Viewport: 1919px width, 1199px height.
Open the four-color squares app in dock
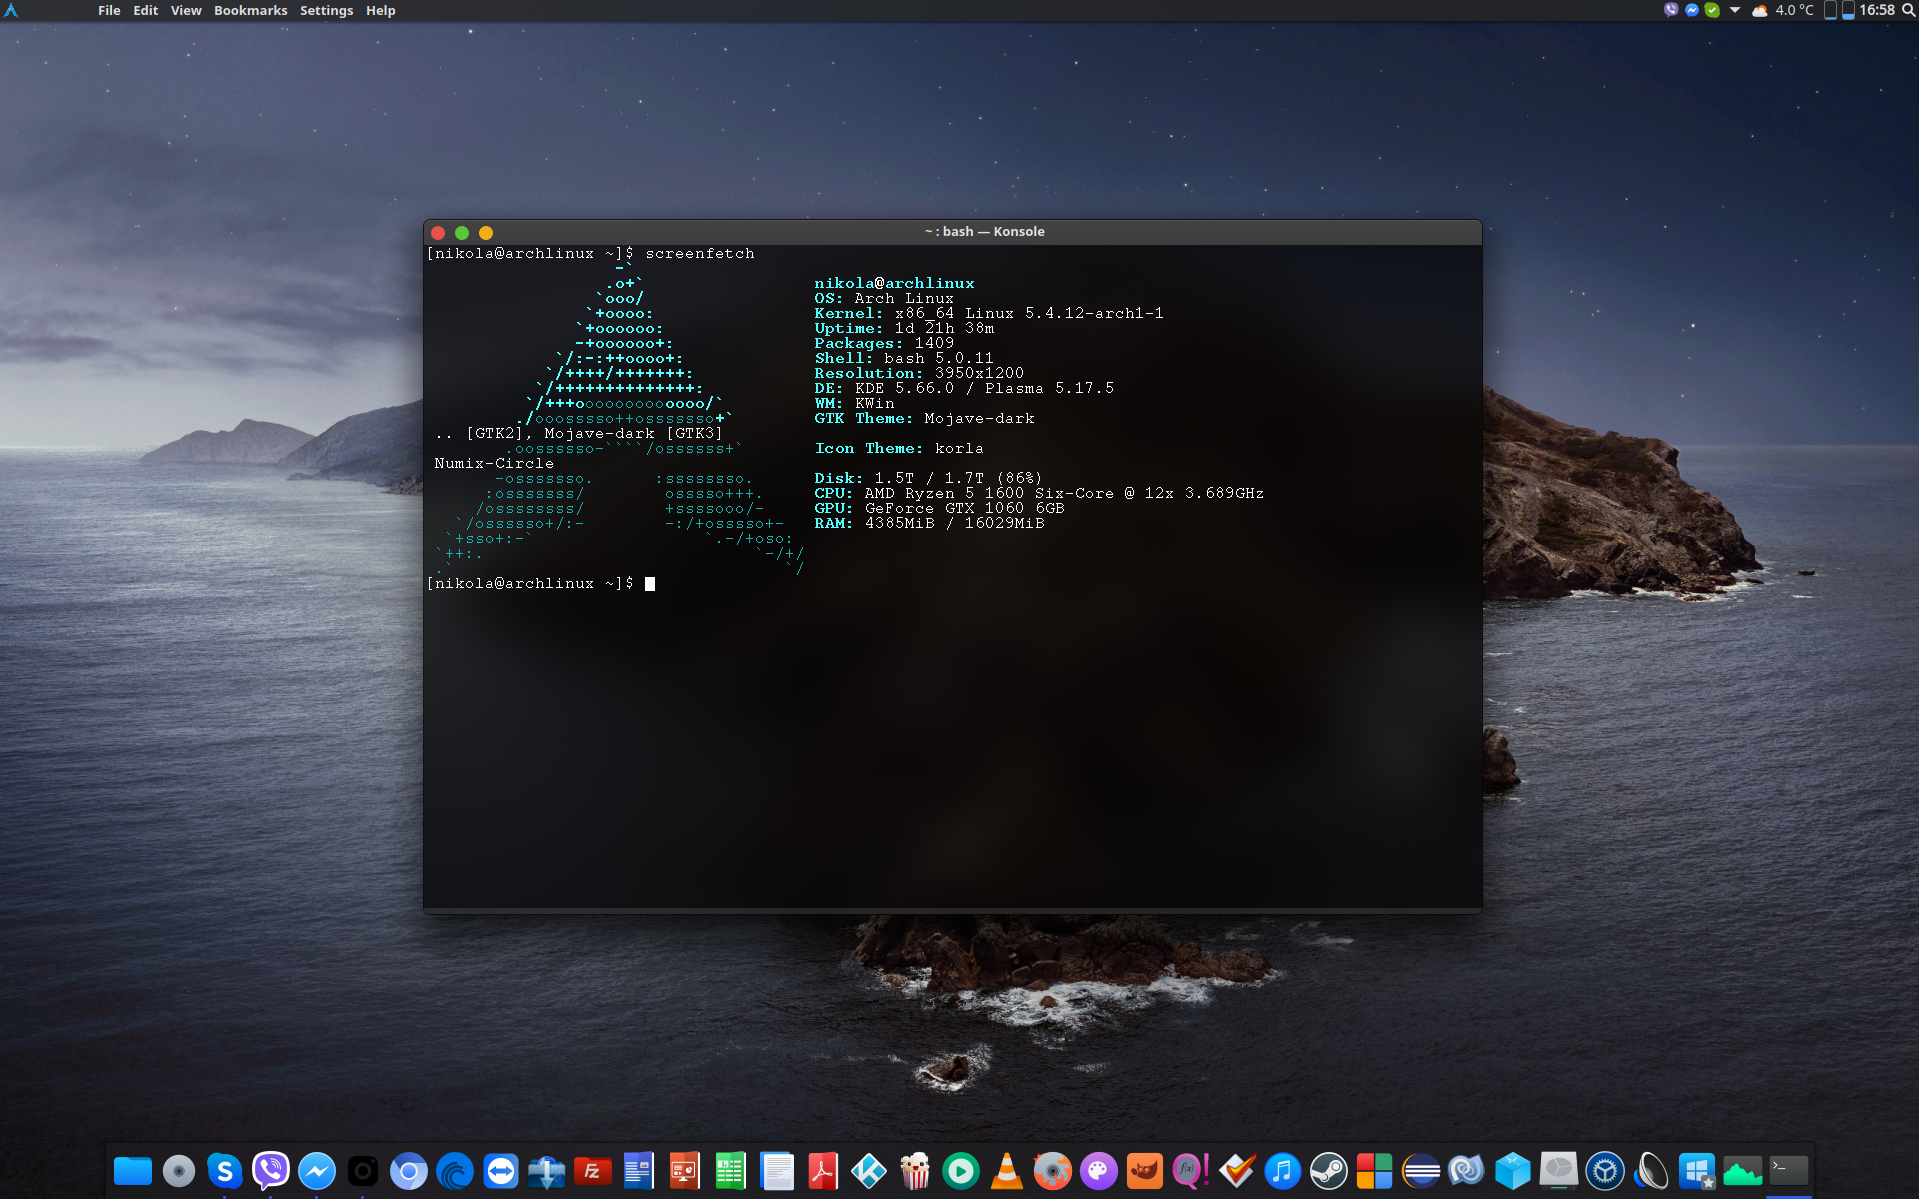coord(1375,1171)
